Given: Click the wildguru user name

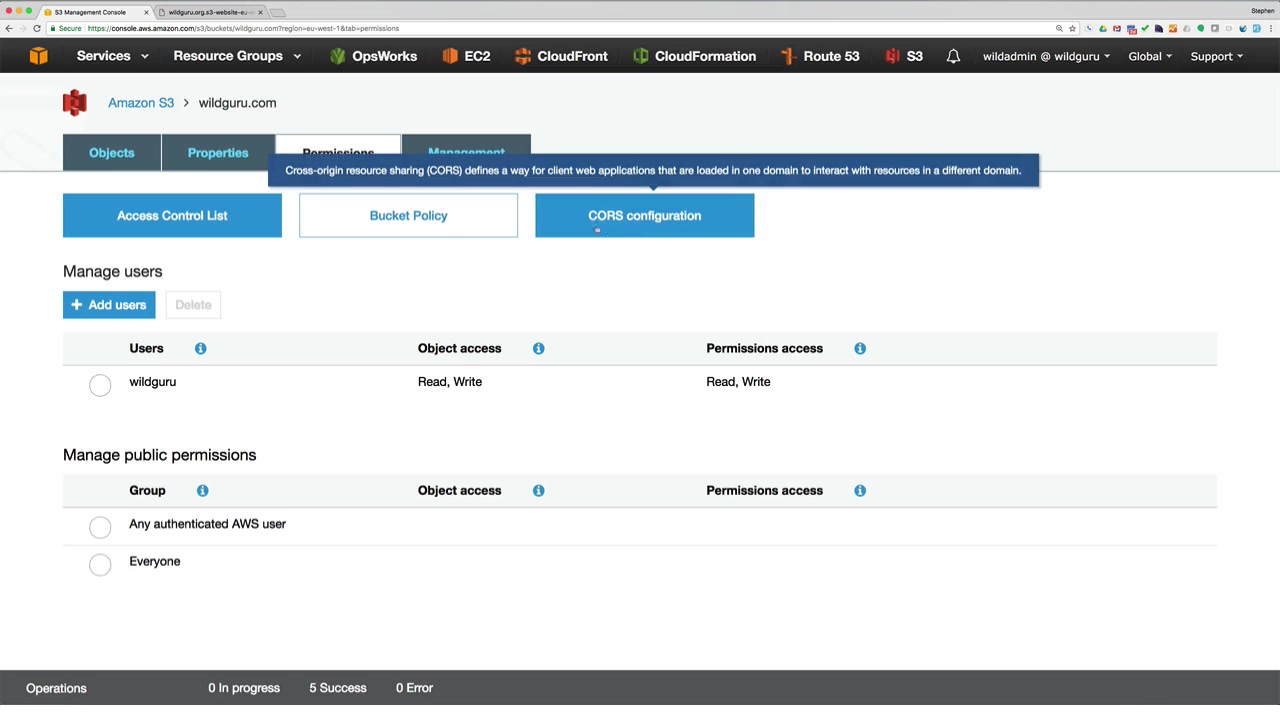Looking at the screenshot, I should (153, 382).
